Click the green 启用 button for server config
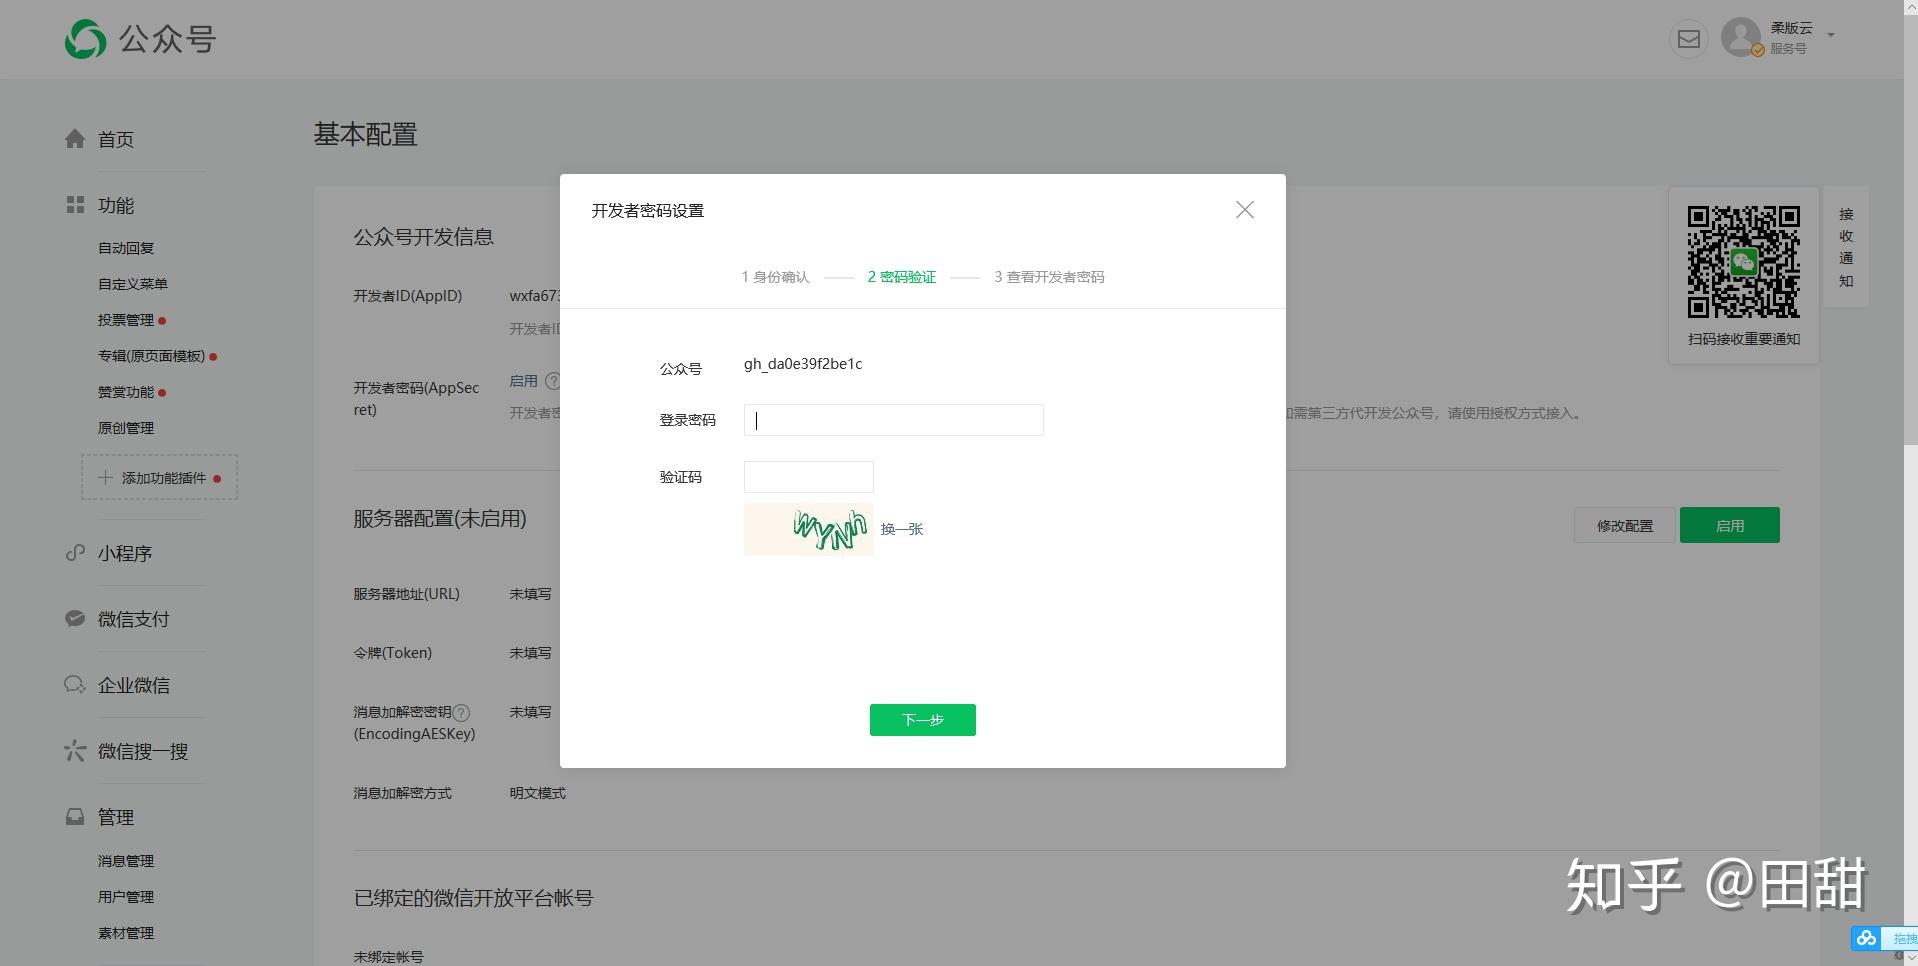Image resolution: width=1918 pixels, height=966 pixels. click(1730, 525)
